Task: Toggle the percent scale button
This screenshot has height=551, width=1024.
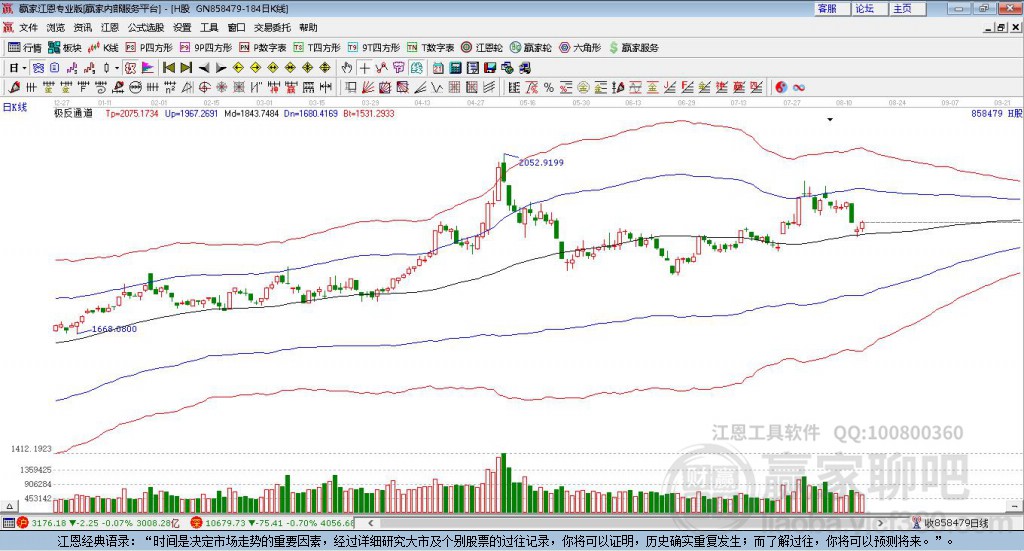Action: 549,87
